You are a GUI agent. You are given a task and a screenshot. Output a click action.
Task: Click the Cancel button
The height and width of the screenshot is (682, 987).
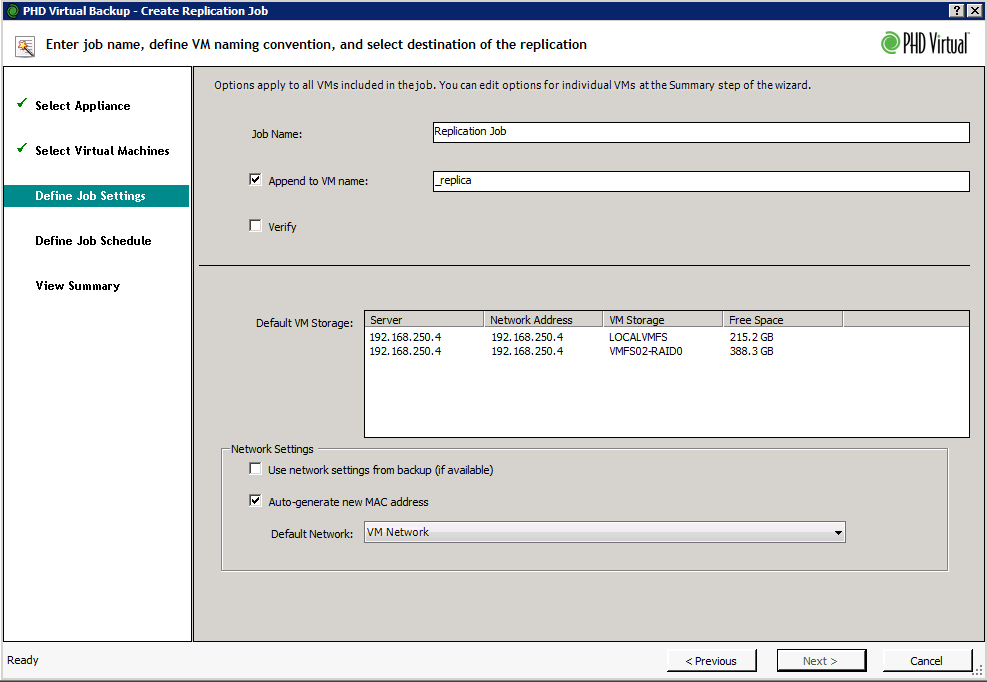pos(927,661)
